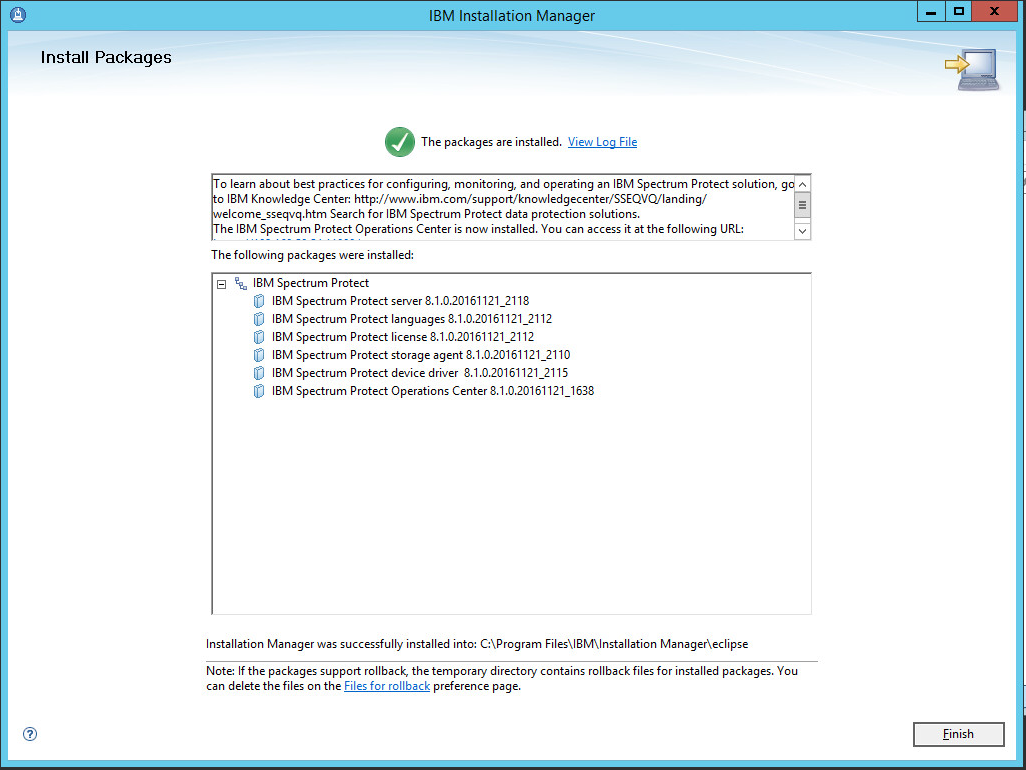This screenshot has height=770, width=1026.
Task: Click the device driver package icon
Action: 259,373
